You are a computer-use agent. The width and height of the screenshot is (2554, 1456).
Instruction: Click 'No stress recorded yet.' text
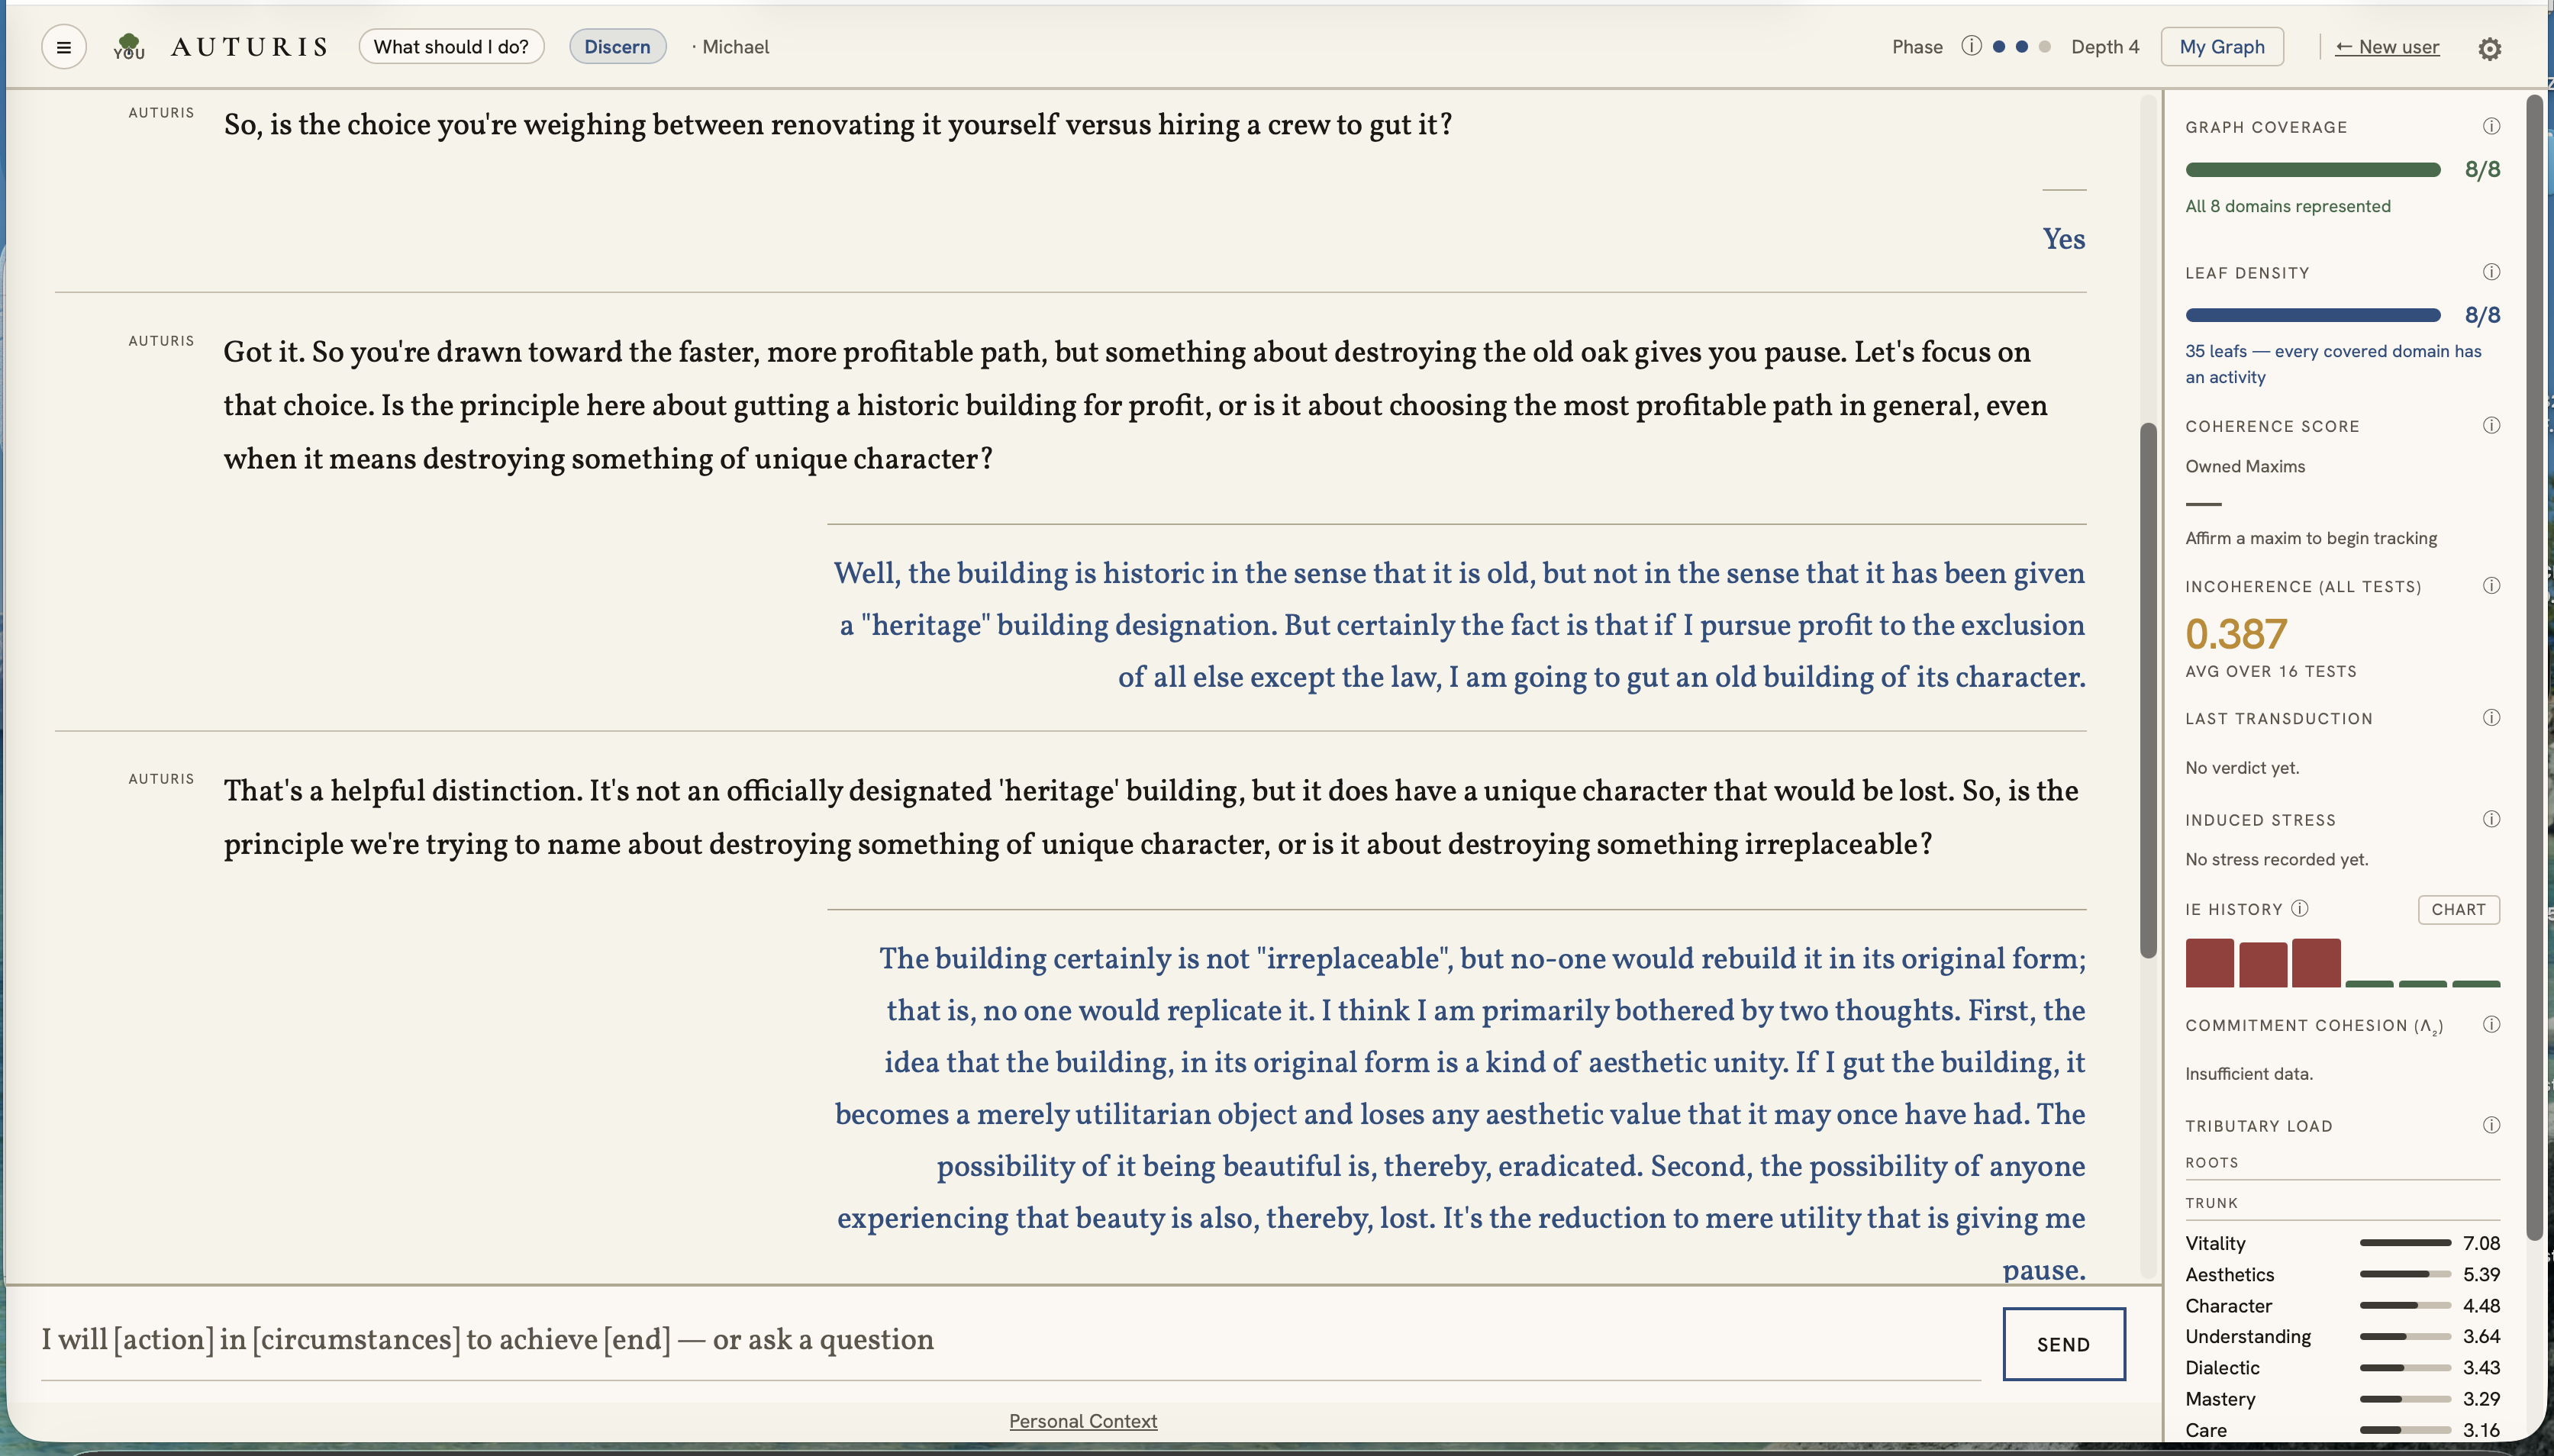(2276, 859)
